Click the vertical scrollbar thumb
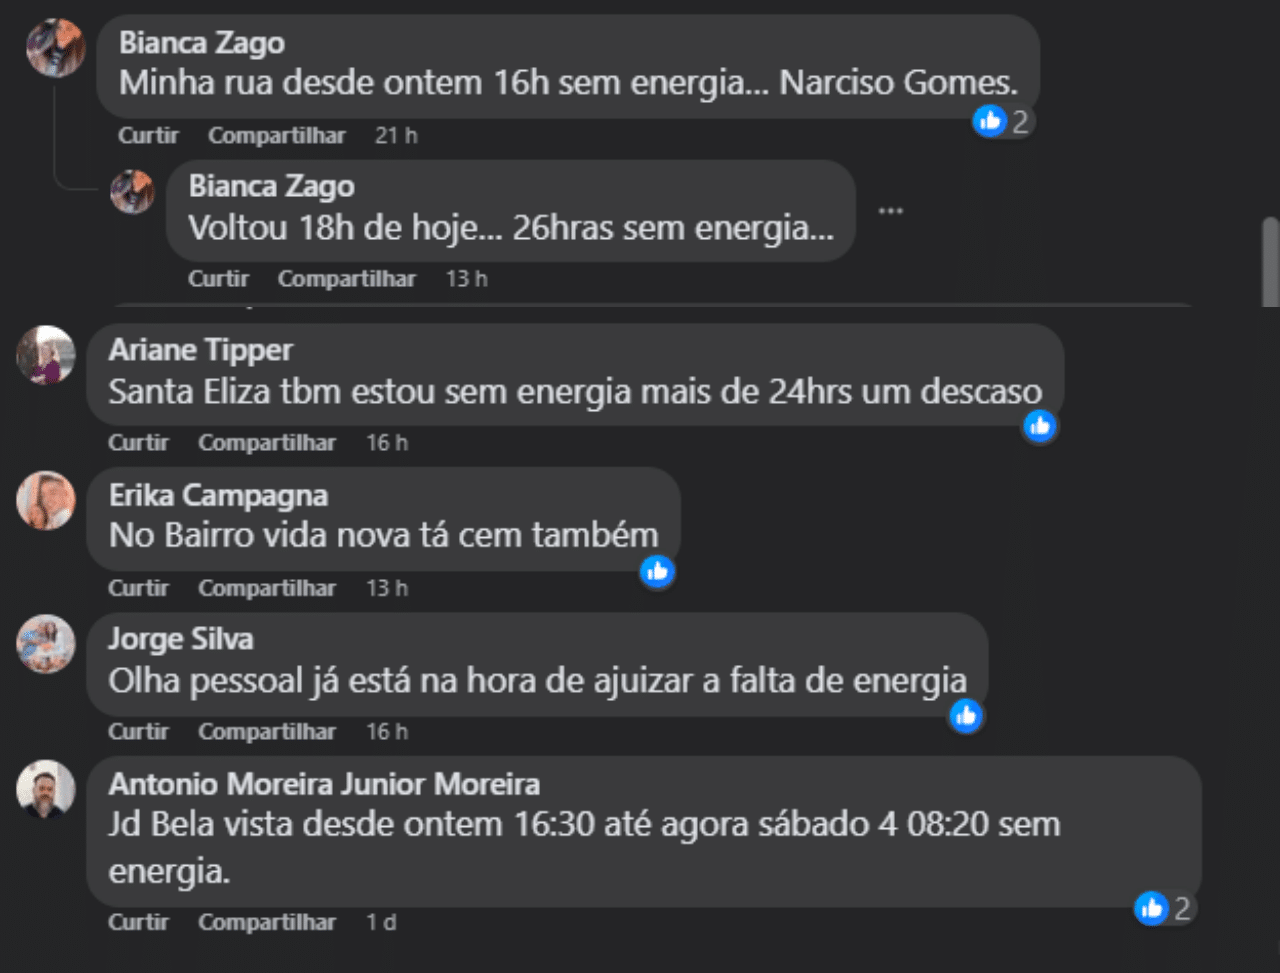Viewport: 1280px width, 973px height. point(1270,262)
